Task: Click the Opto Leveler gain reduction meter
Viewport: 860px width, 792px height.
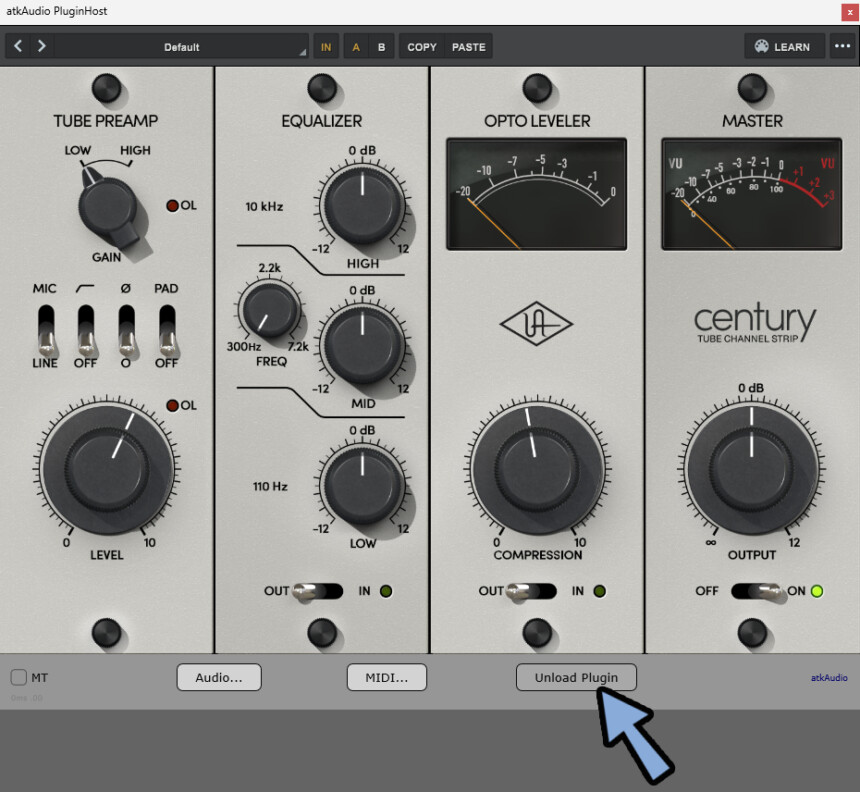Action: (537, 194)
